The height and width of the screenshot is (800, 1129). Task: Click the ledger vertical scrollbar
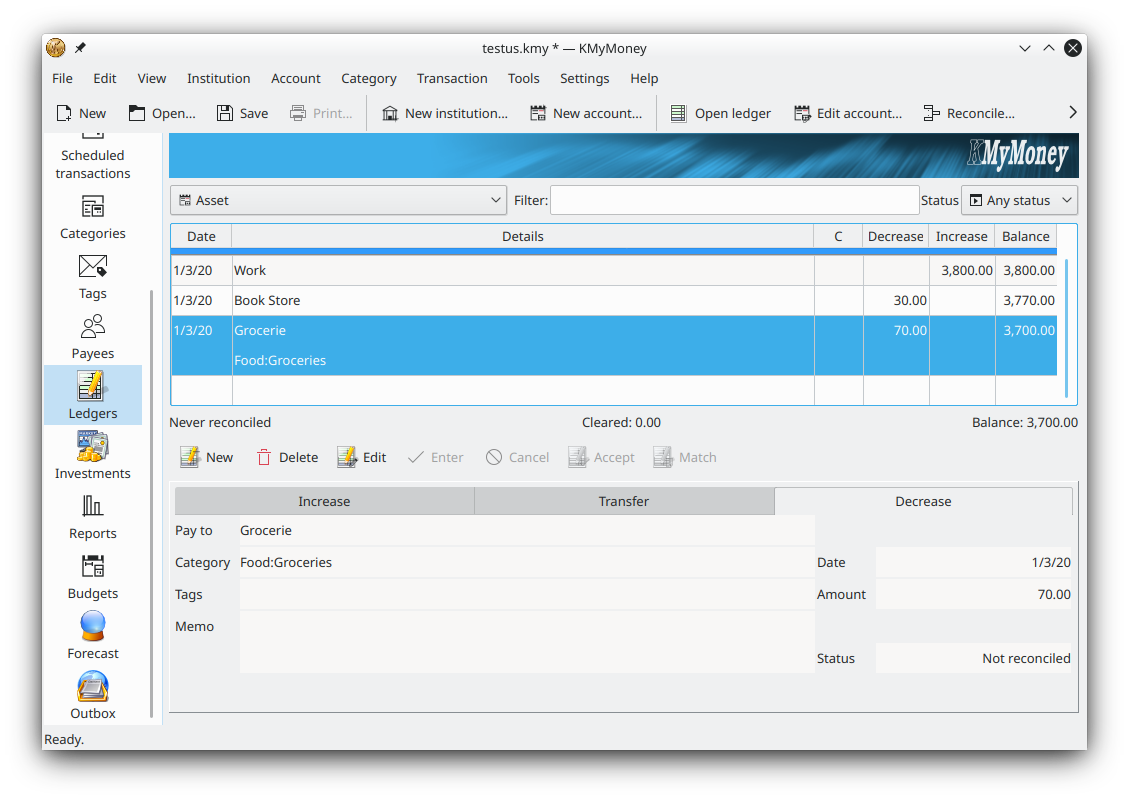tap(1066, 326)
